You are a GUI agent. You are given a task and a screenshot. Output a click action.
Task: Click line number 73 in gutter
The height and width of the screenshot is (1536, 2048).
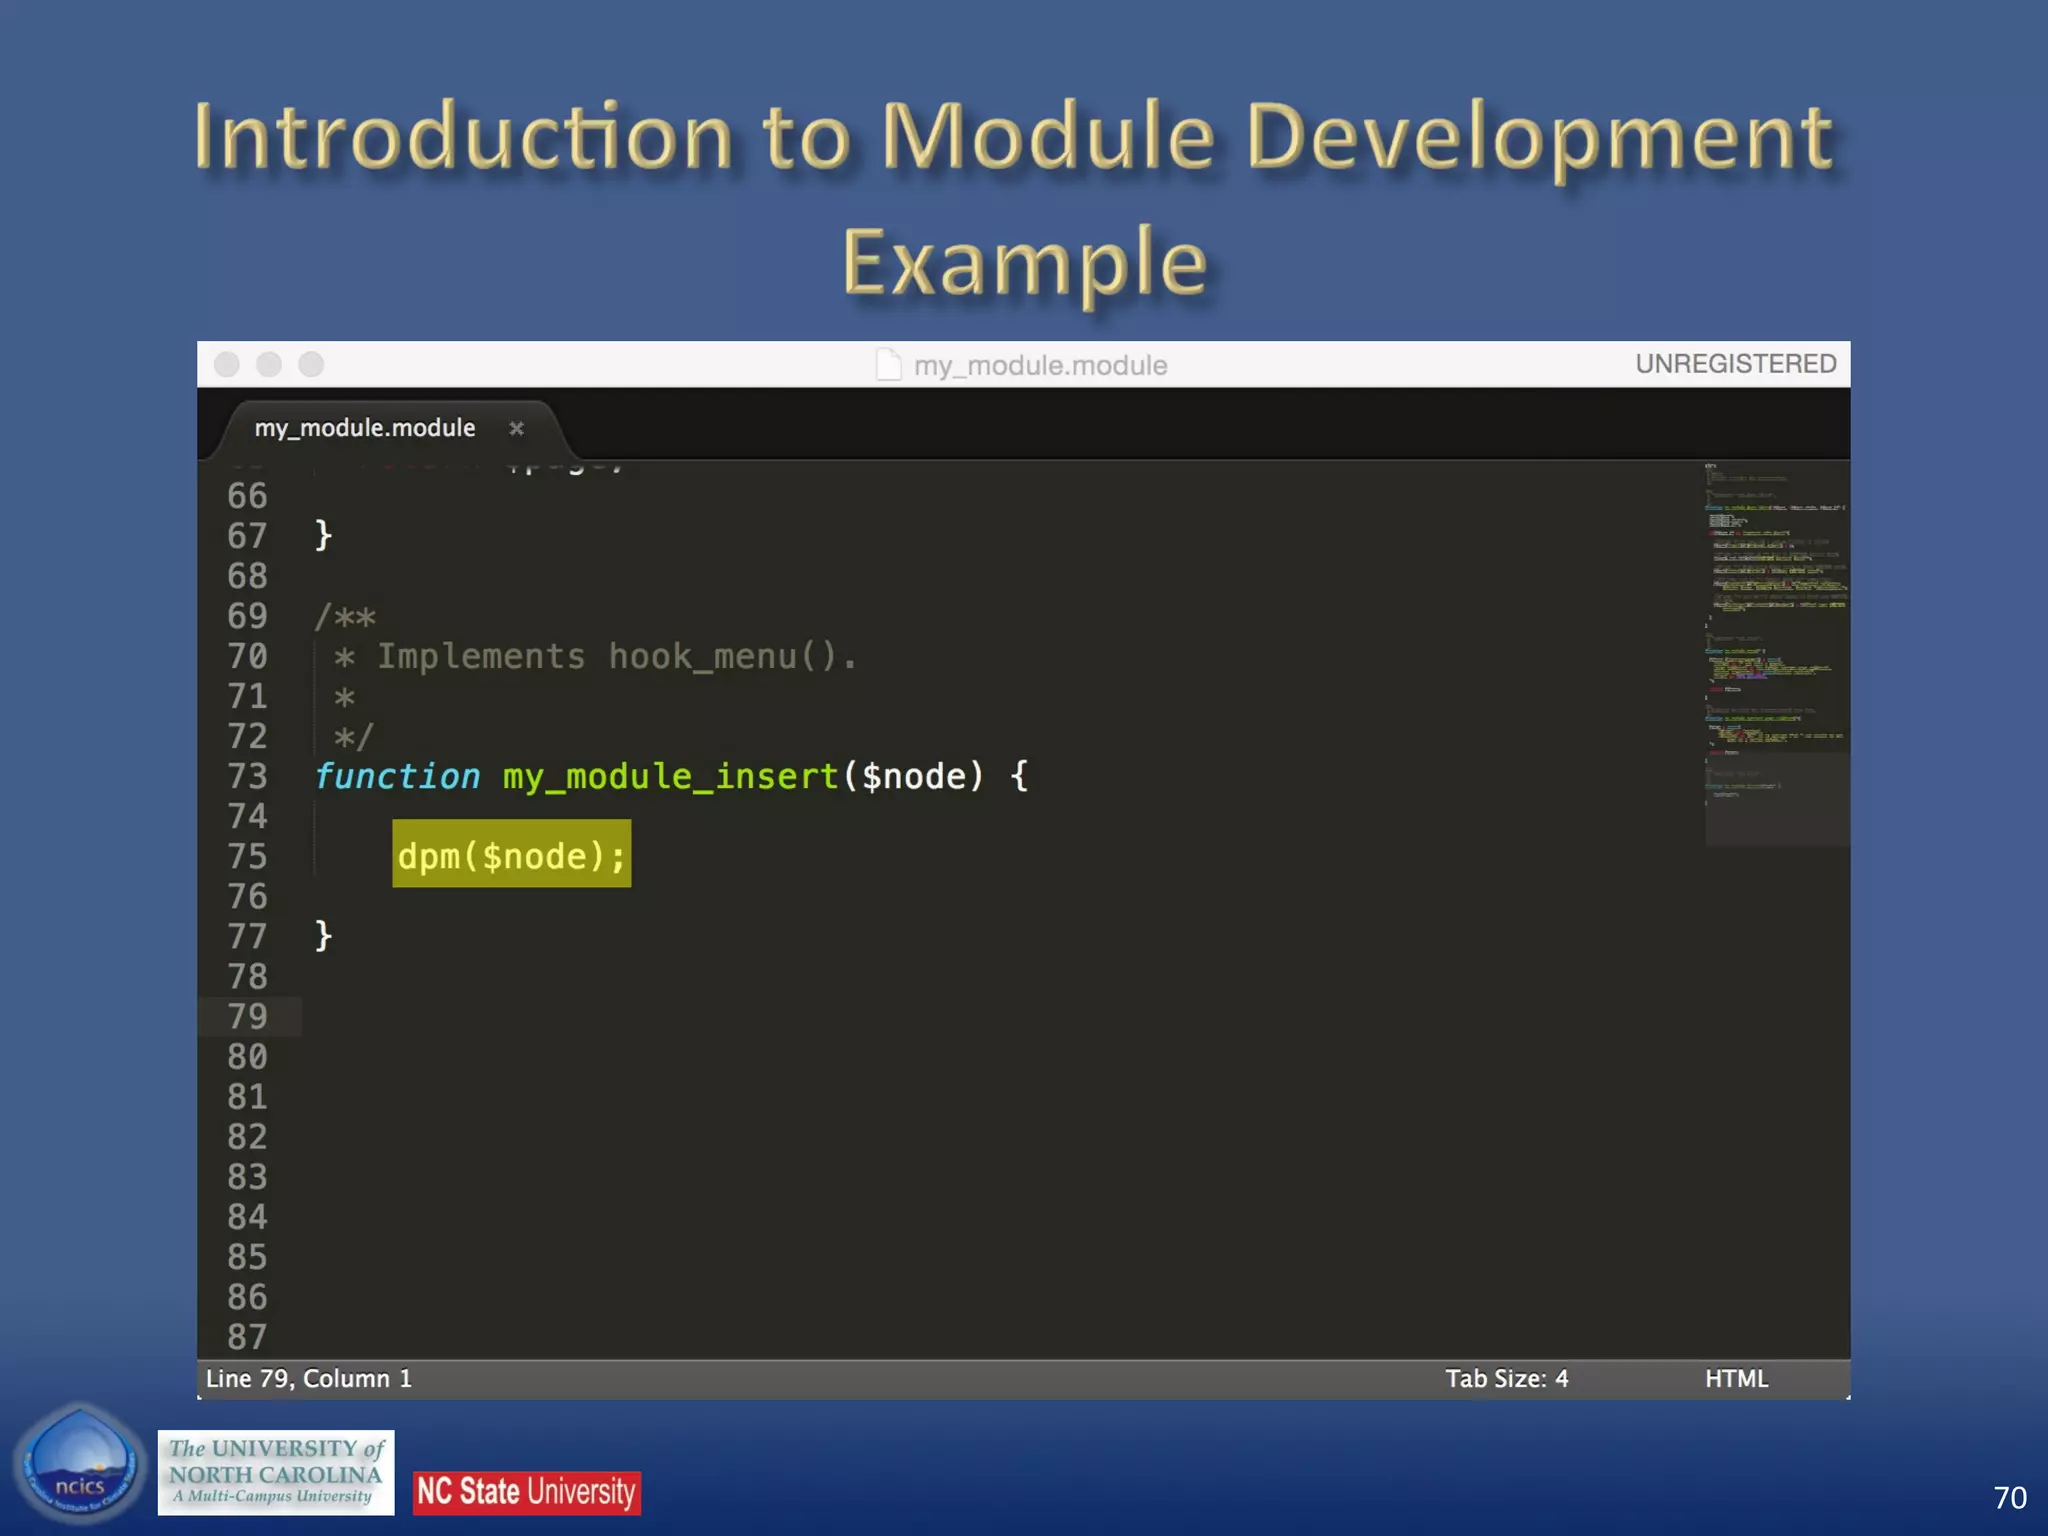point(247,776)
